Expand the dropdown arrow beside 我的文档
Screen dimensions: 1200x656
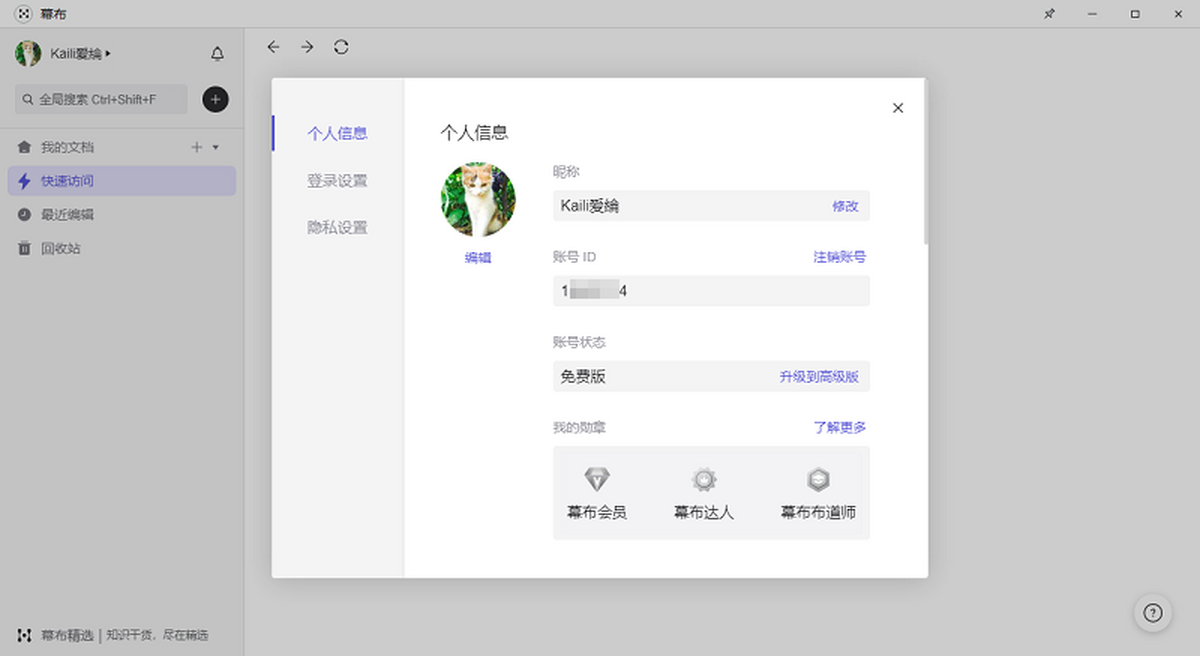[x=216, y=148]
